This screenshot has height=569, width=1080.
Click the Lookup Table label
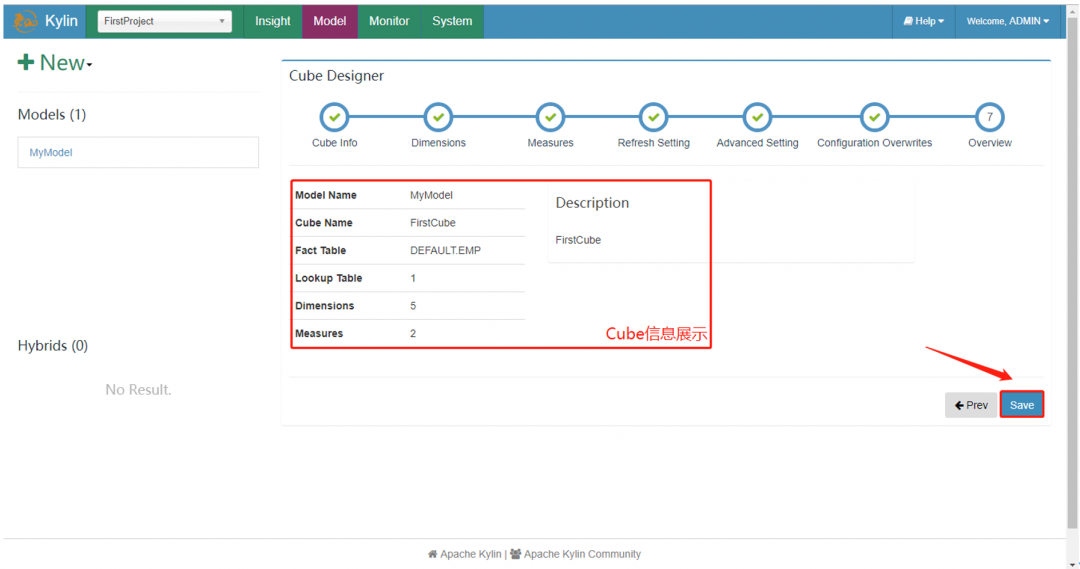pos(329,278)
